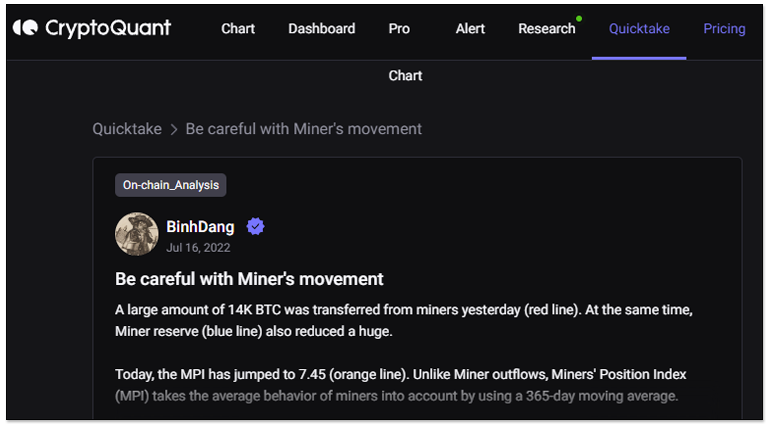This screenshot has height=425, width=769.
Task: Open the Research menu item
Action: coord(546,28)
